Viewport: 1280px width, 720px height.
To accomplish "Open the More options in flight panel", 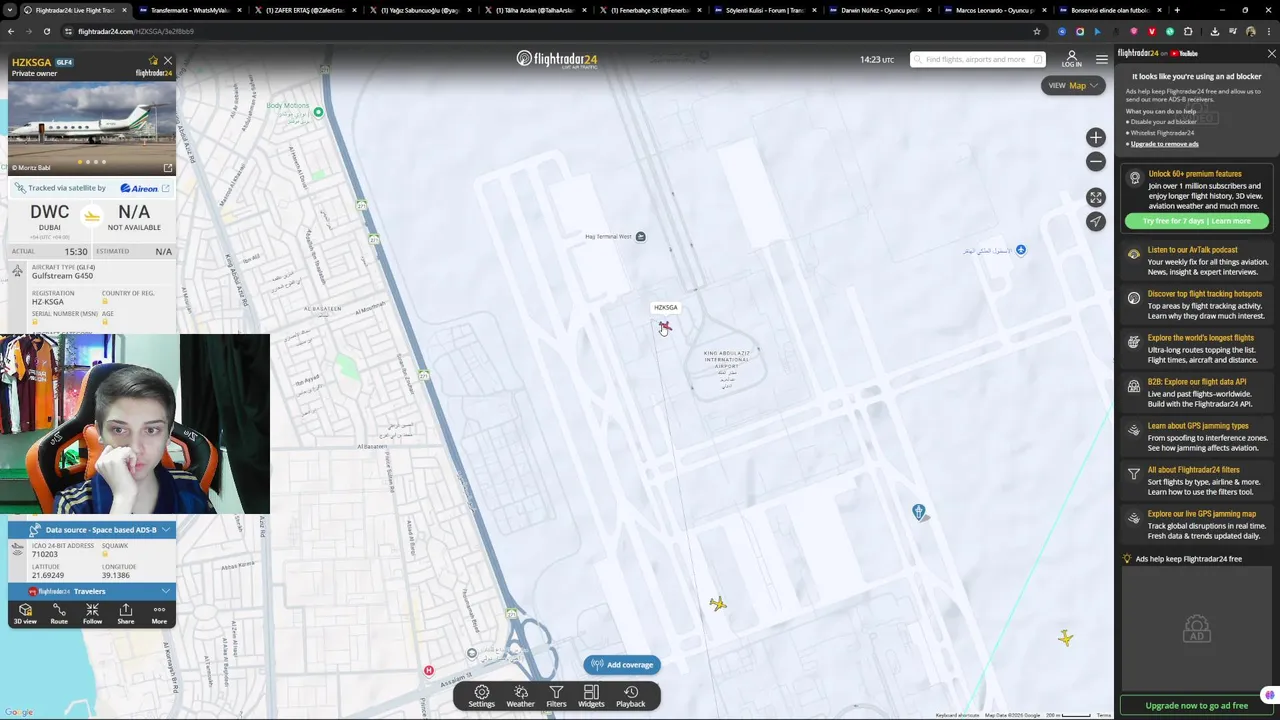I will pos(159,614).
